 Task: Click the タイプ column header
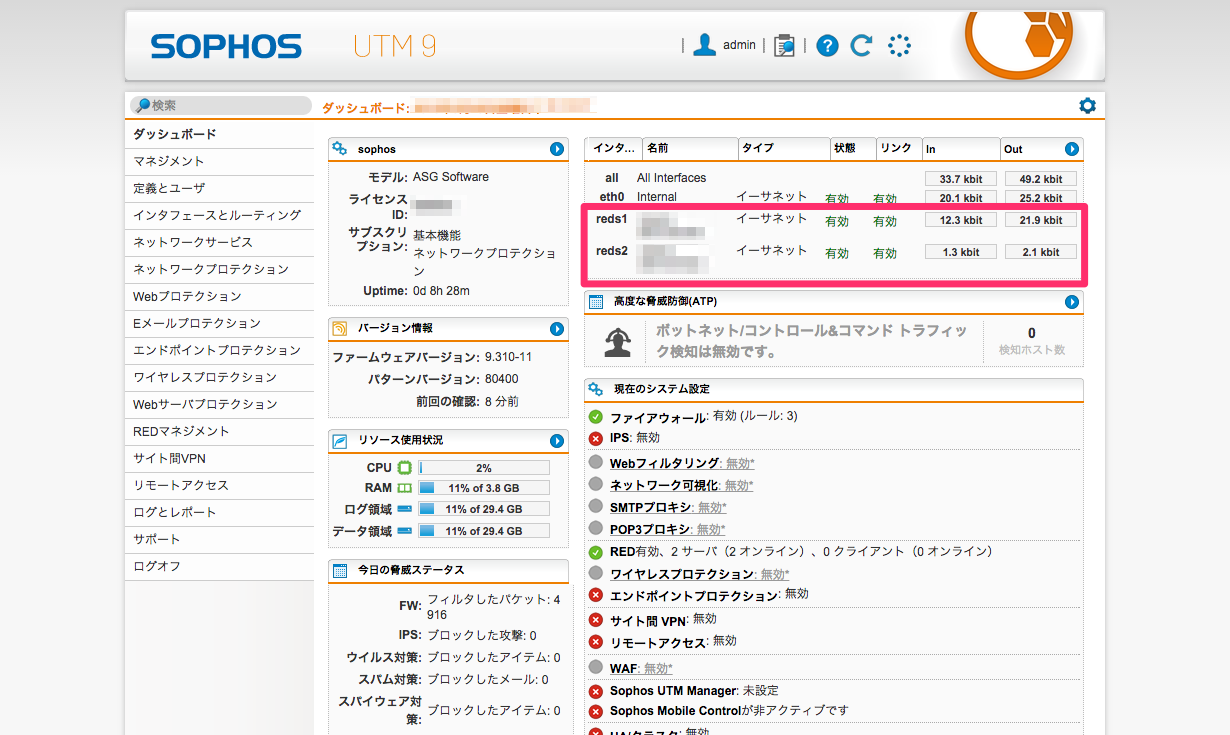pos(783,148)
